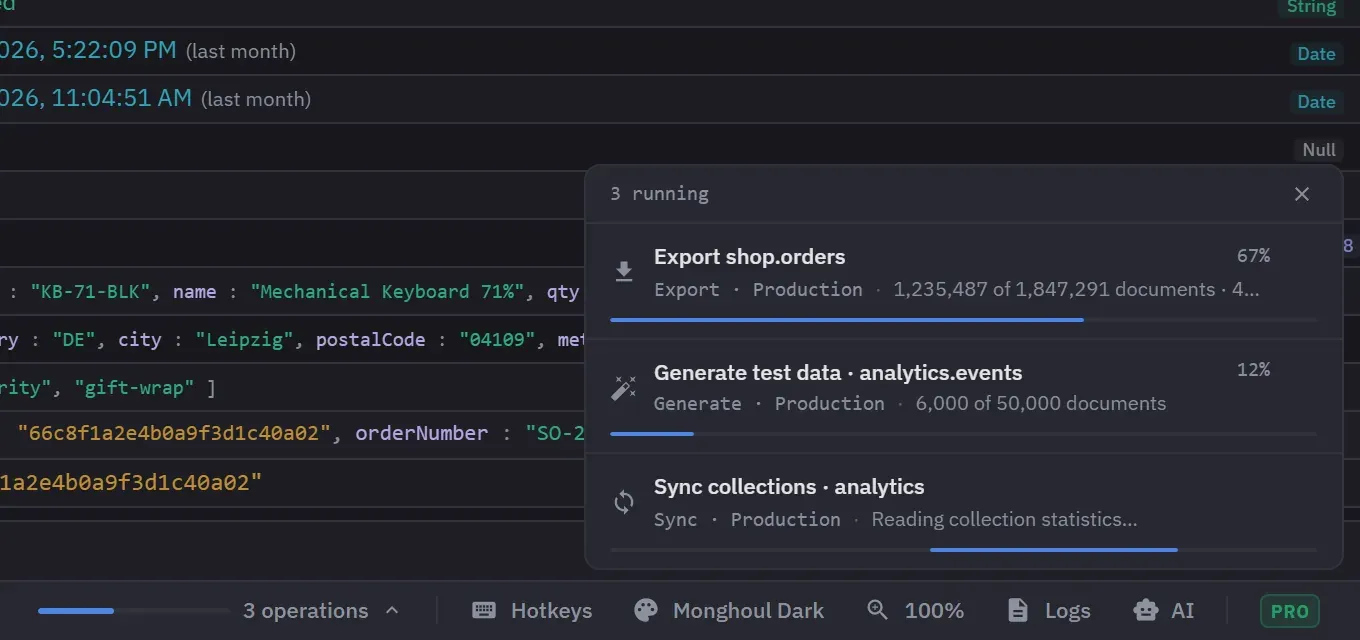Click the status bar operations progress bar
The height and width of the screenshot is (640, 1360).
[x=134, y=610]
